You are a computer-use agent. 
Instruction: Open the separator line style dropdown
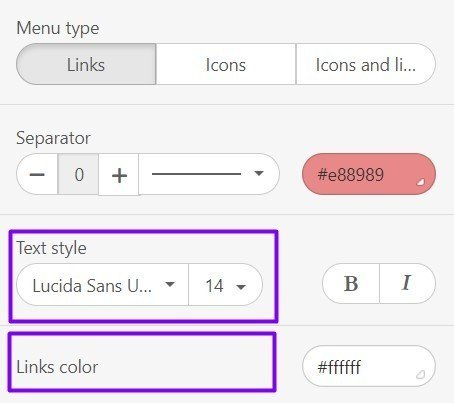point(209,174)
